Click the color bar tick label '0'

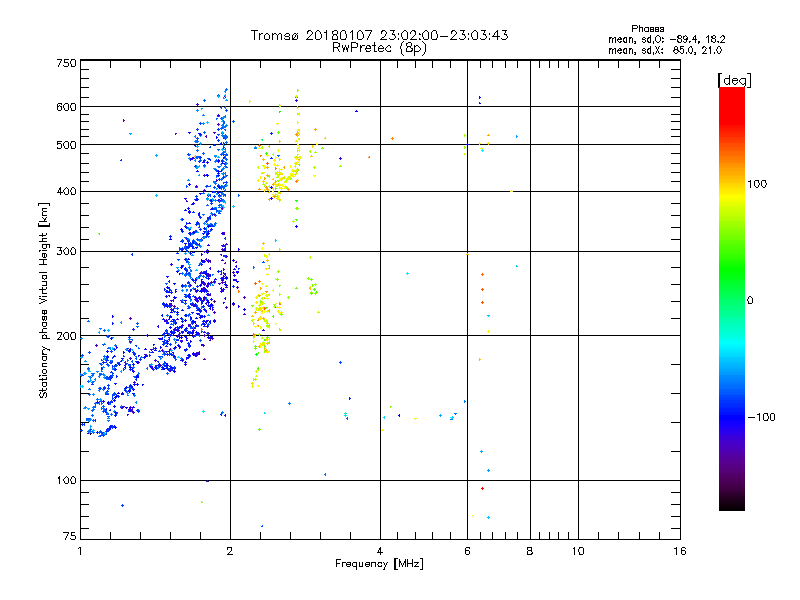pos(750,301)
